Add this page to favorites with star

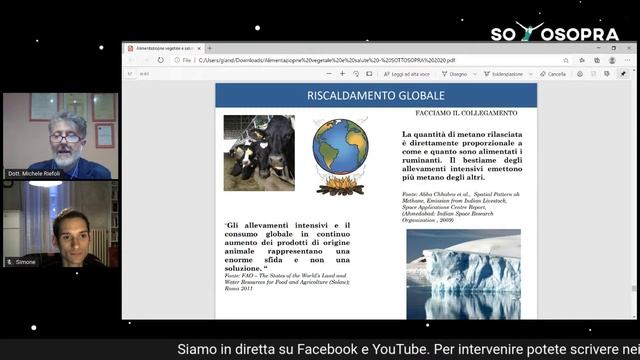pos(566,60)
